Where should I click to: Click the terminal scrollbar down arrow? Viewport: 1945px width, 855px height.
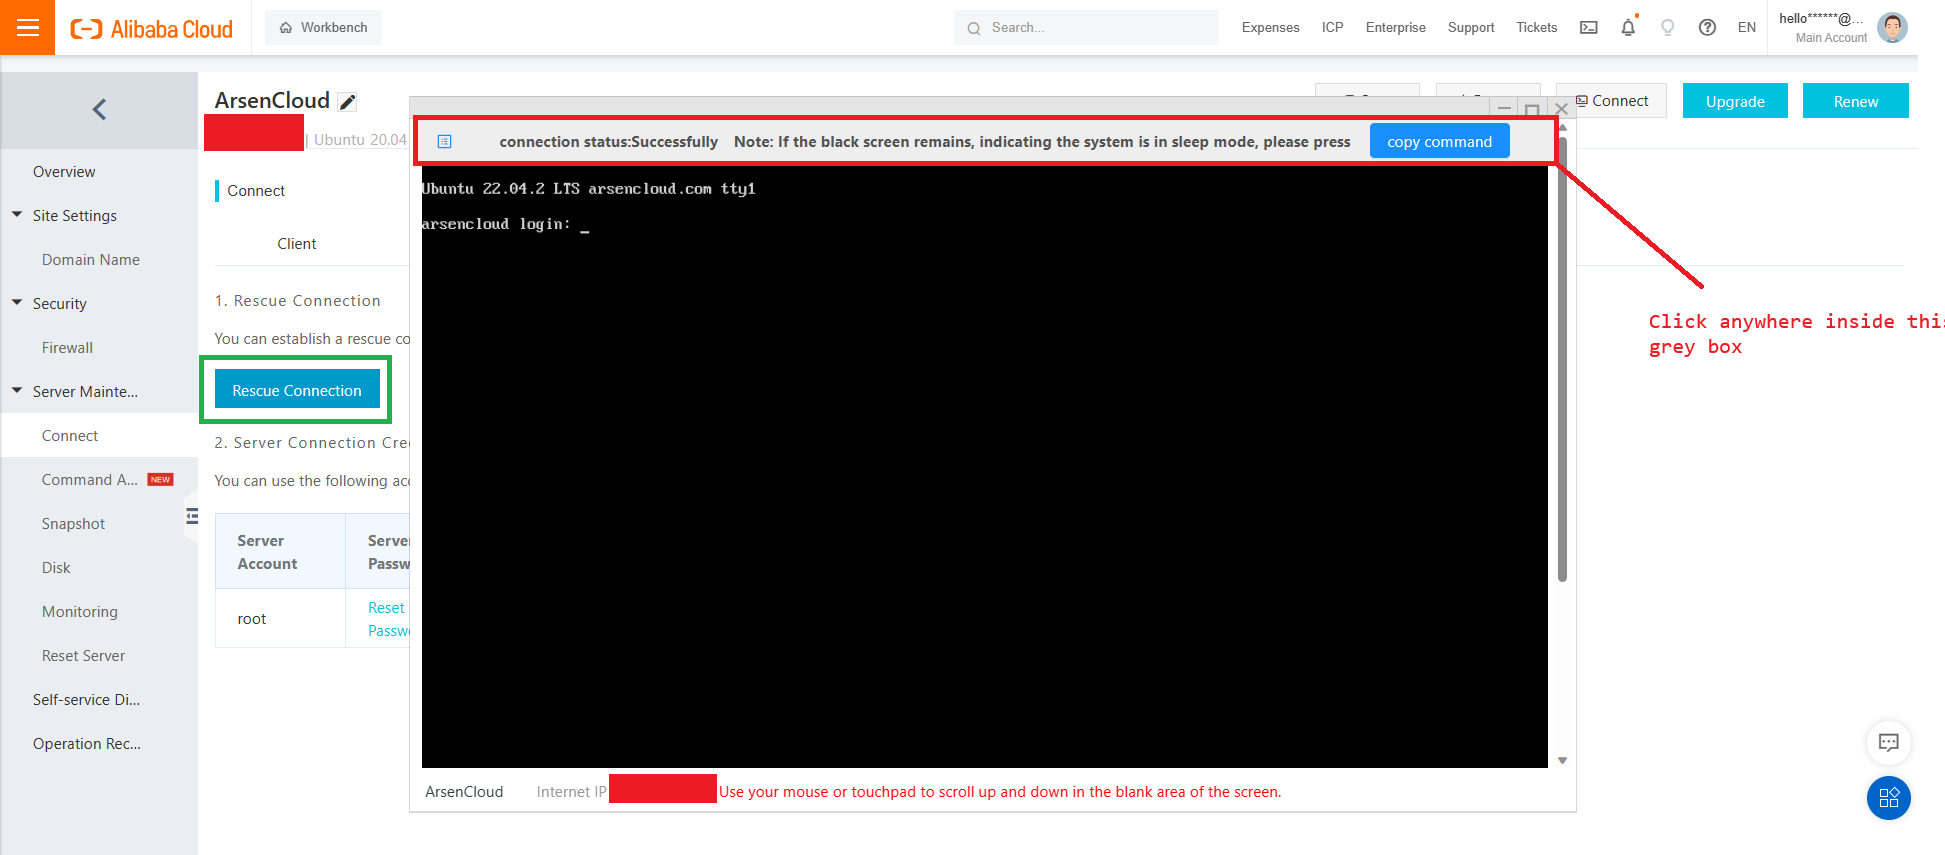pos(1562,761)
